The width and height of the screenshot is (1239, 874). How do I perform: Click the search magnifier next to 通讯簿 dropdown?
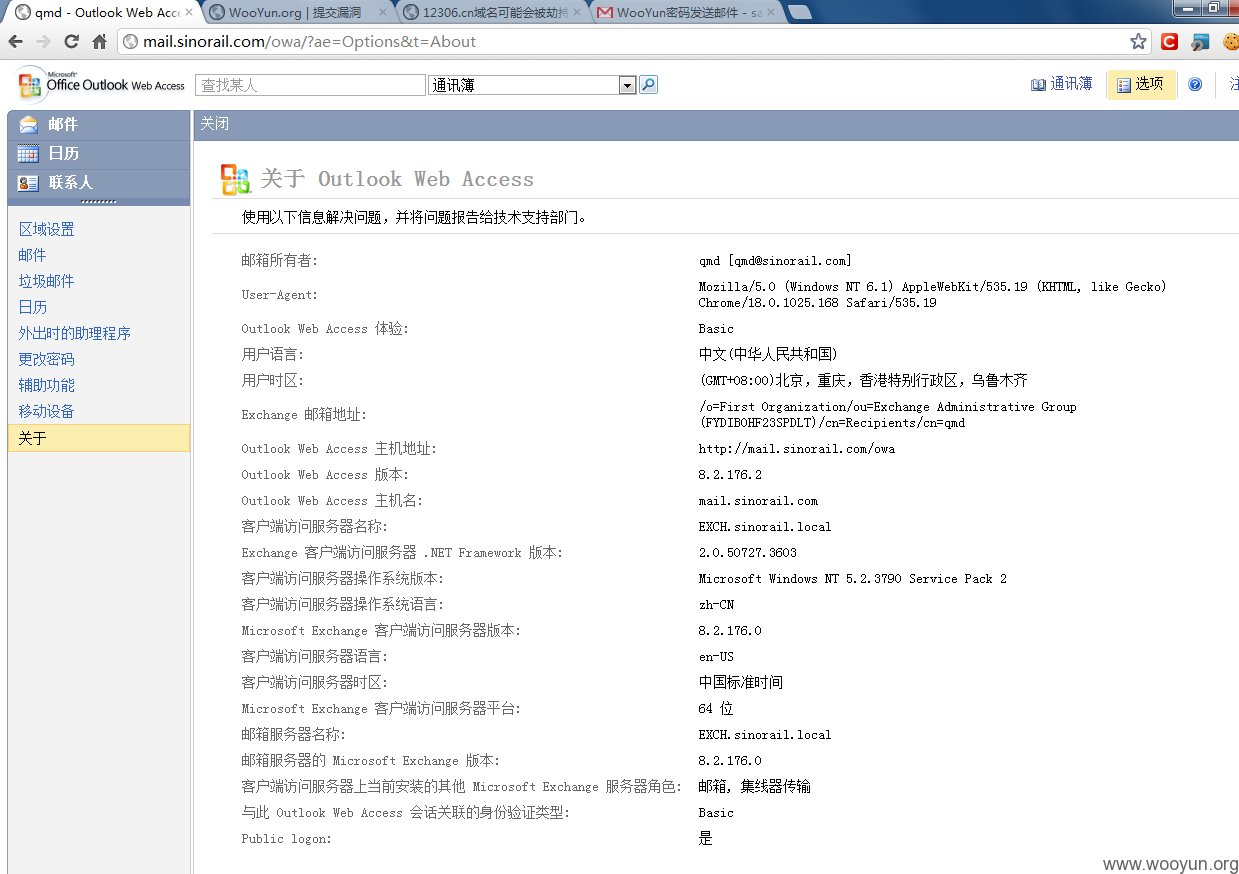coord(648,85)
